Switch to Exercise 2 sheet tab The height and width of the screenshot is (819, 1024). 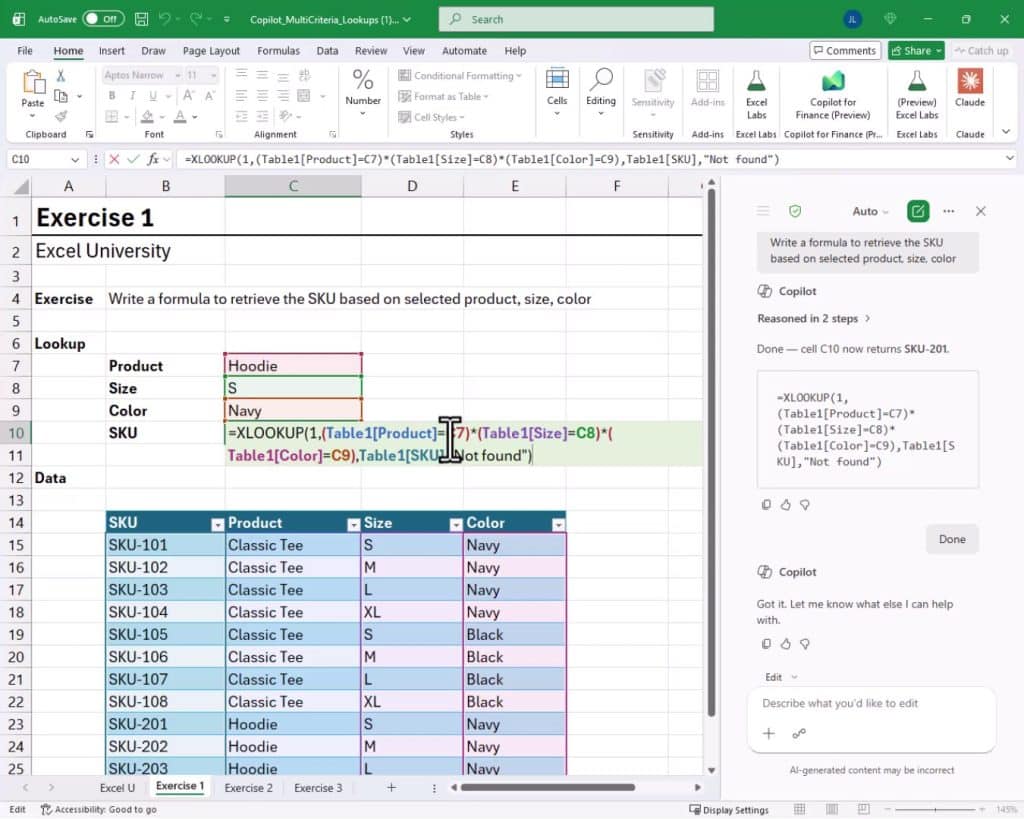point(249,788)
